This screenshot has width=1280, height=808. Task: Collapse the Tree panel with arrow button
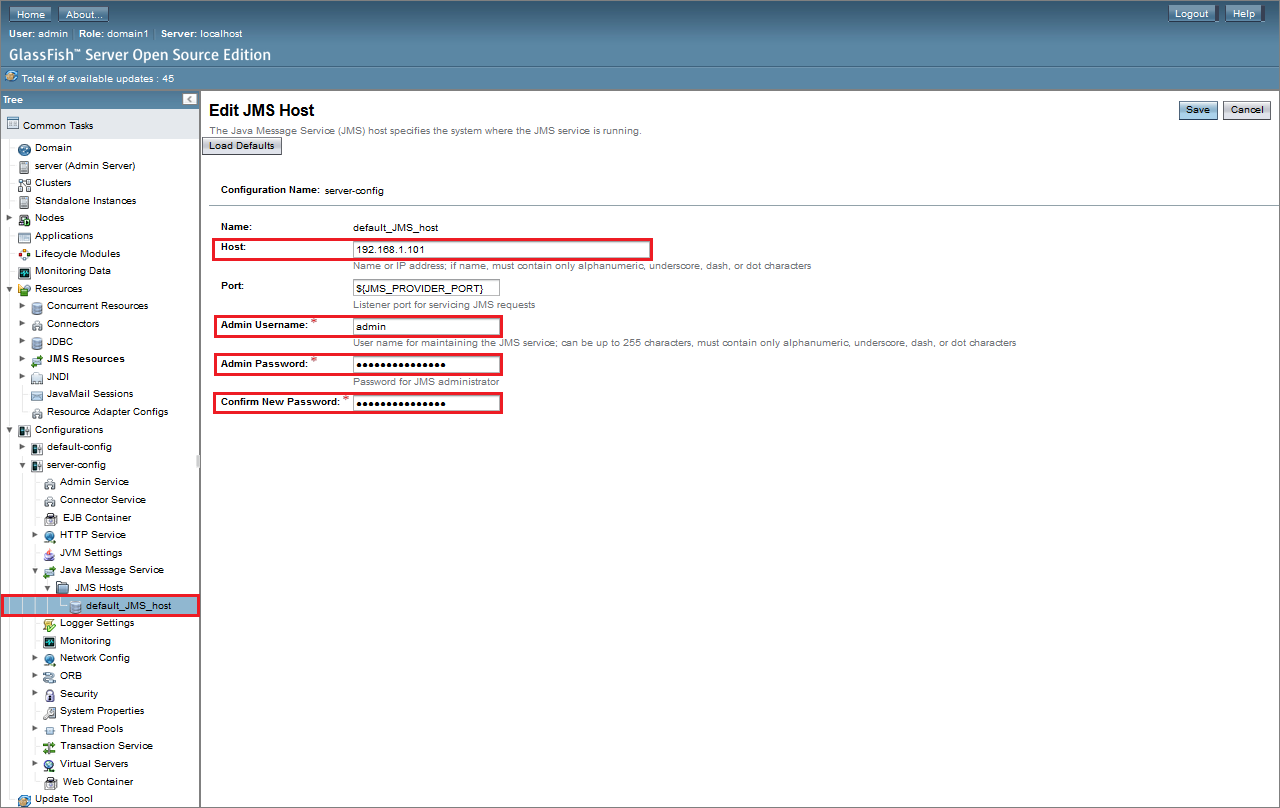coord(189,99)
